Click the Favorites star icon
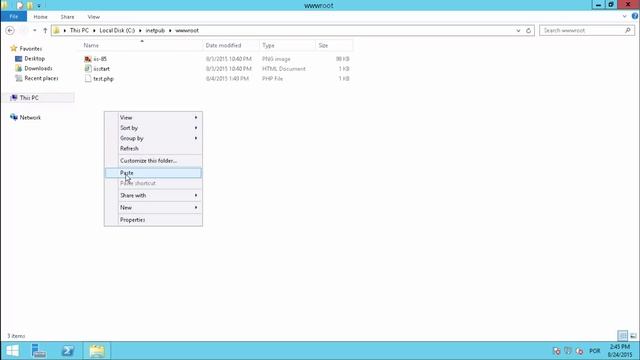Viewport: 640px width, 360px height. click(13, 49)
